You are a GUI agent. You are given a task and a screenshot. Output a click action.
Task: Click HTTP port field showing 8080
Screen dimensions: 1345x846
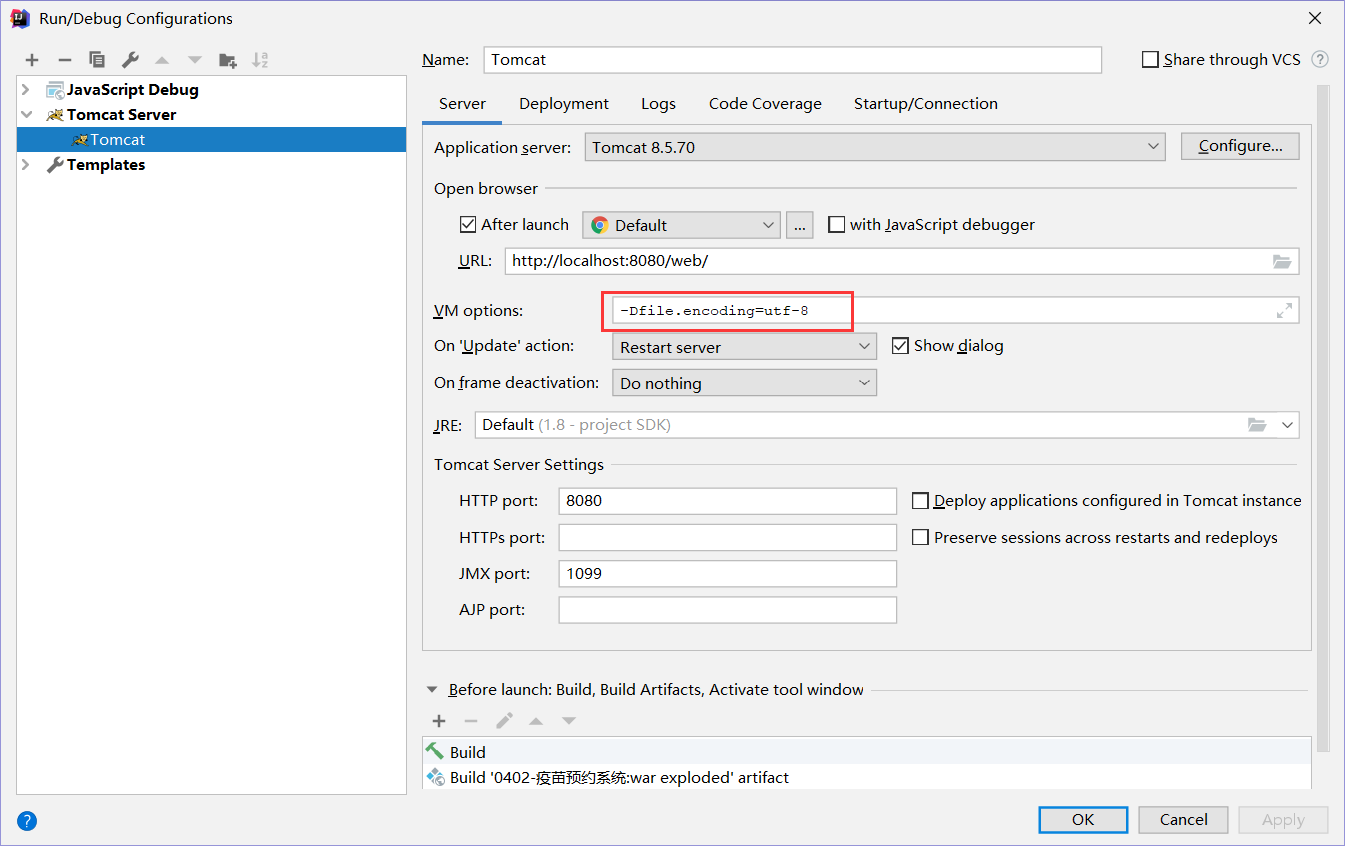(x=728, y=501)
